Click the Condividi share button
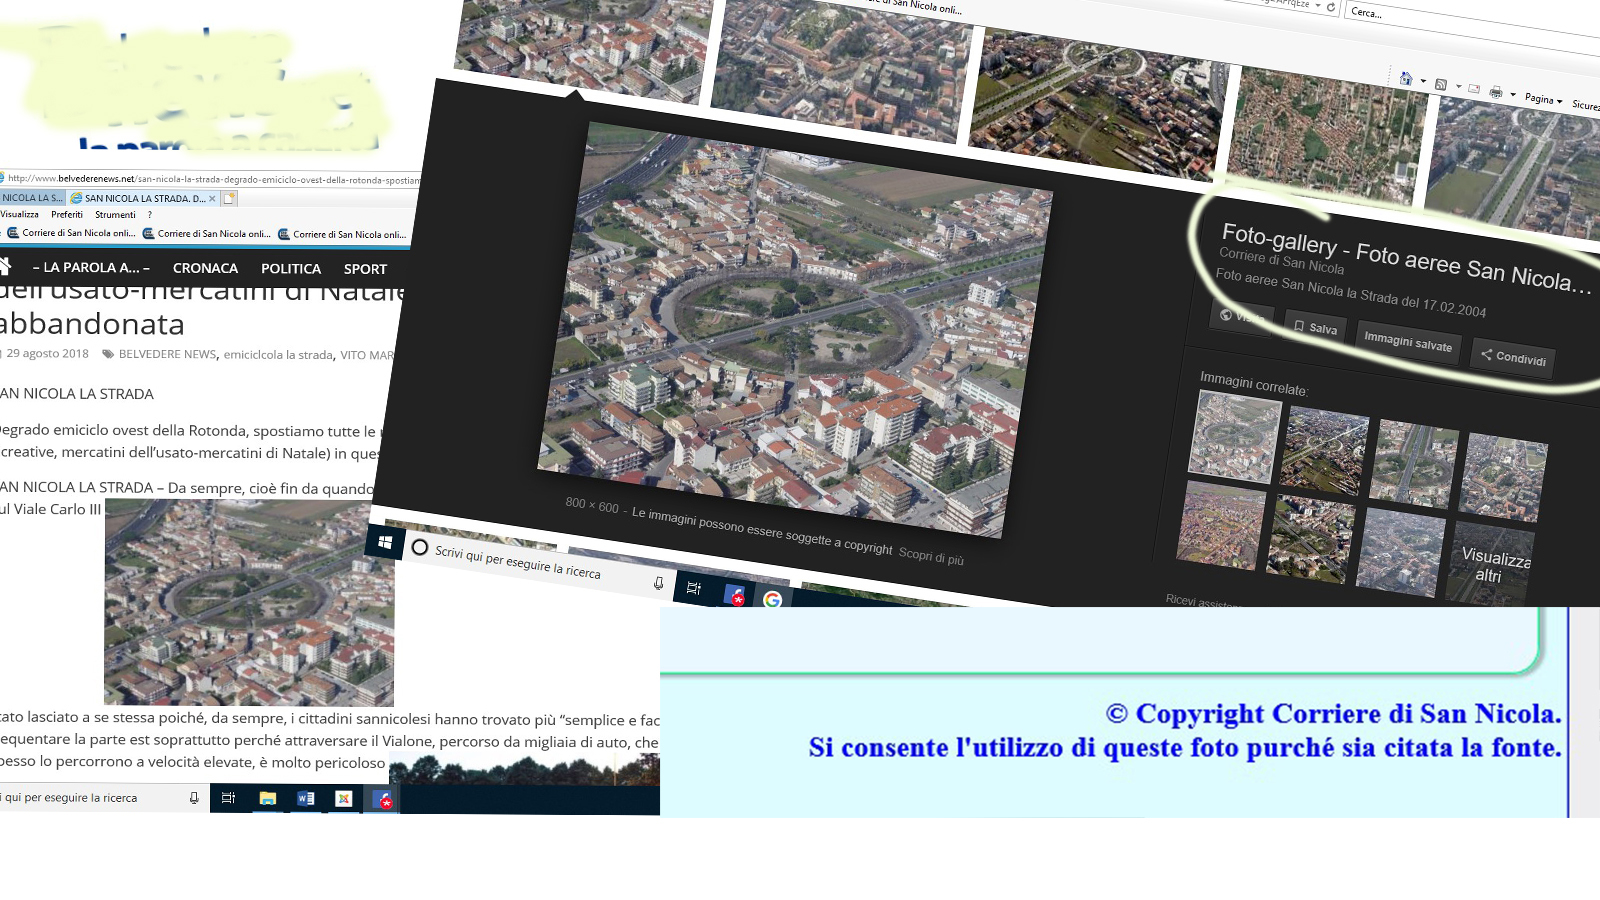The width and height of the screenshot is (1600, 900). 1513,357
